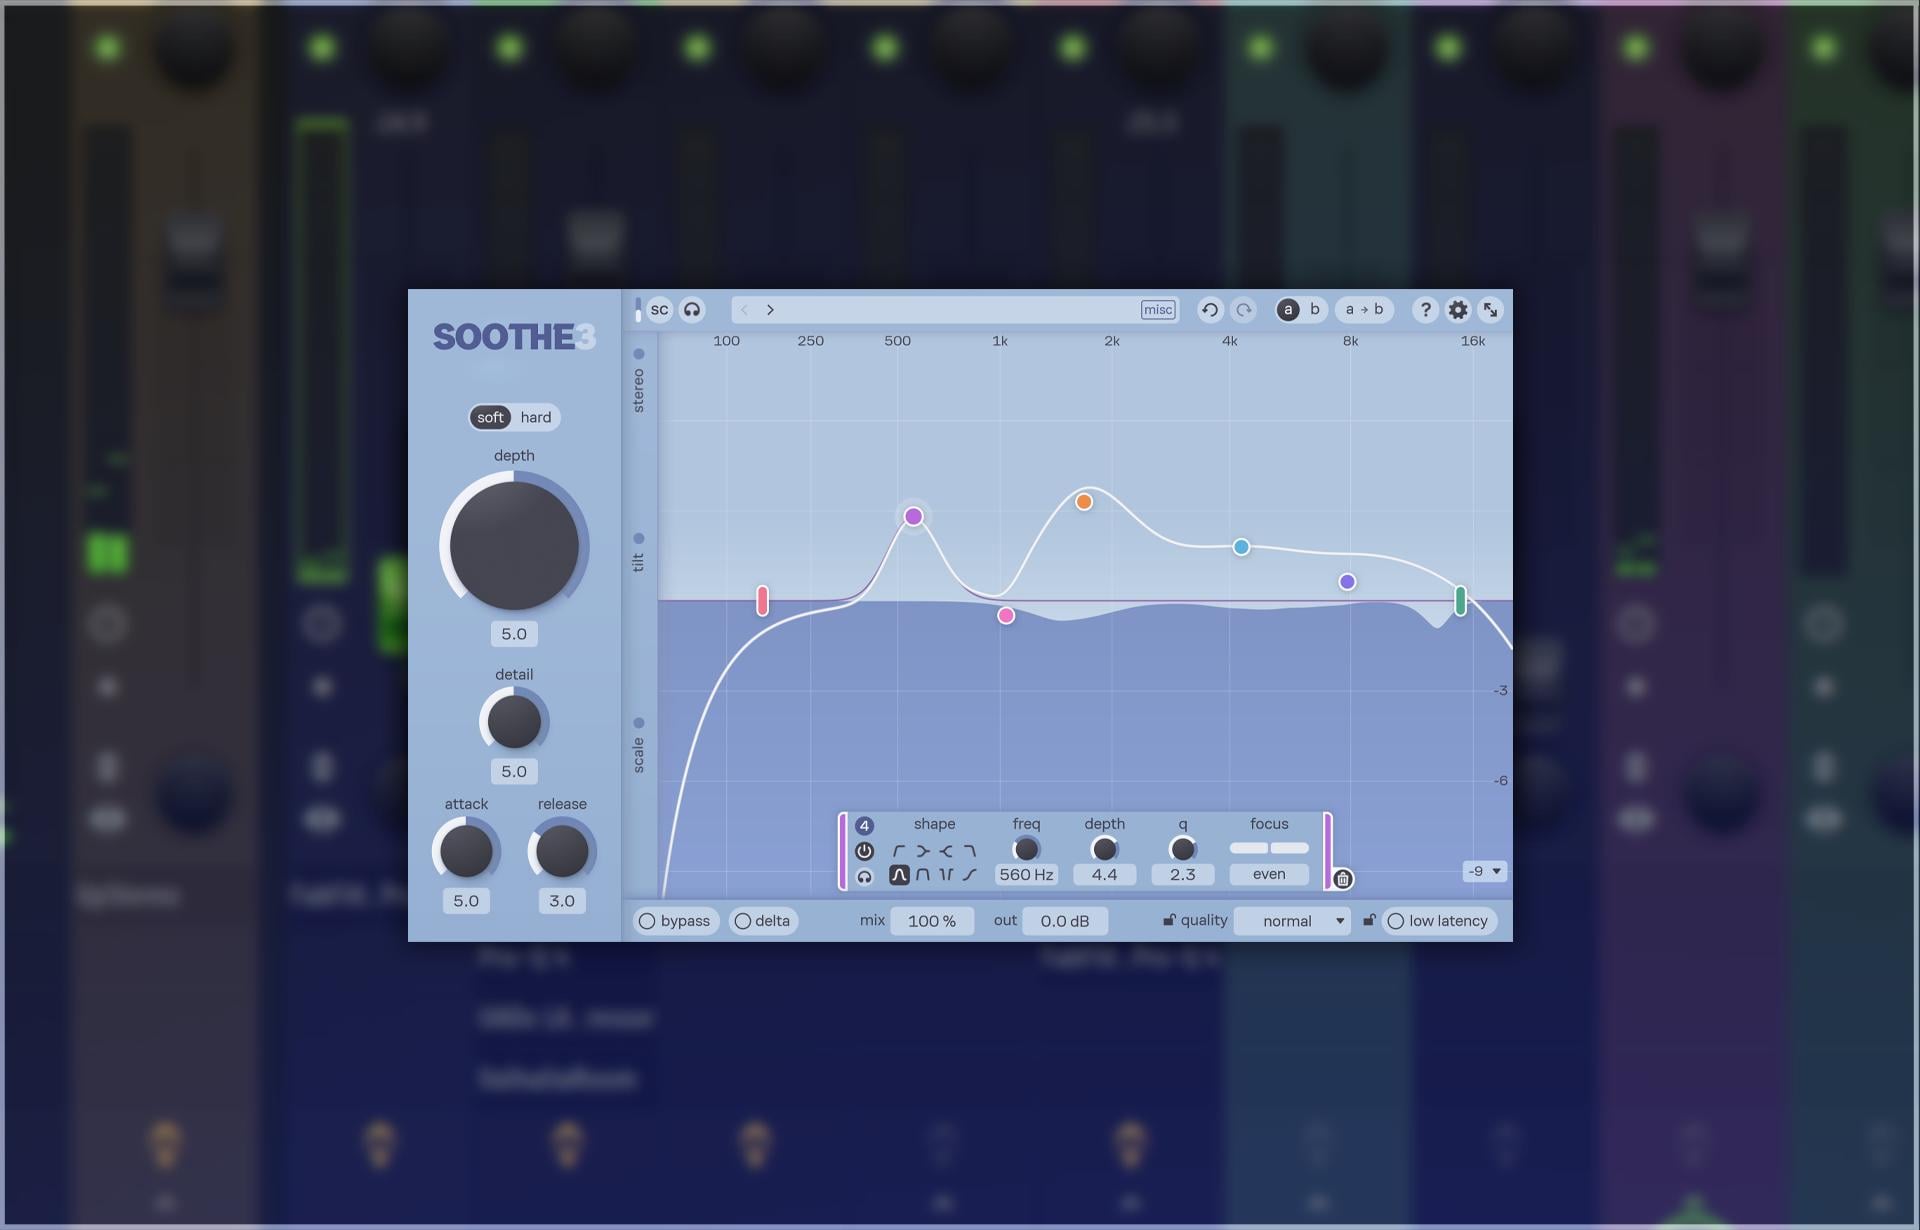
Task: Choose the left-pointing angle shape icon
Action: (946, 851)
